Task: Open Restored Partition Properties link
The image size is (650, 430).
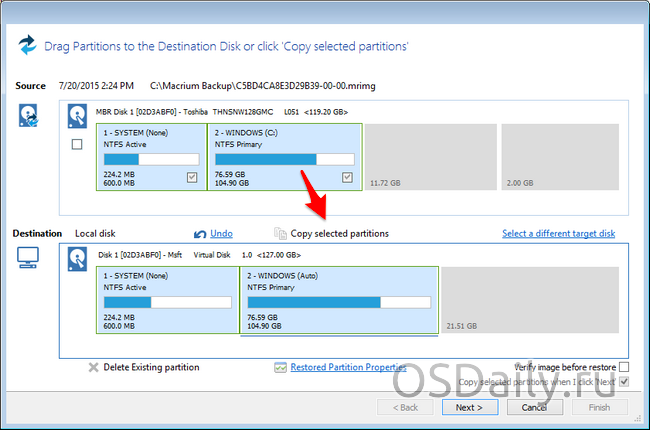Action: pos(348,368)
